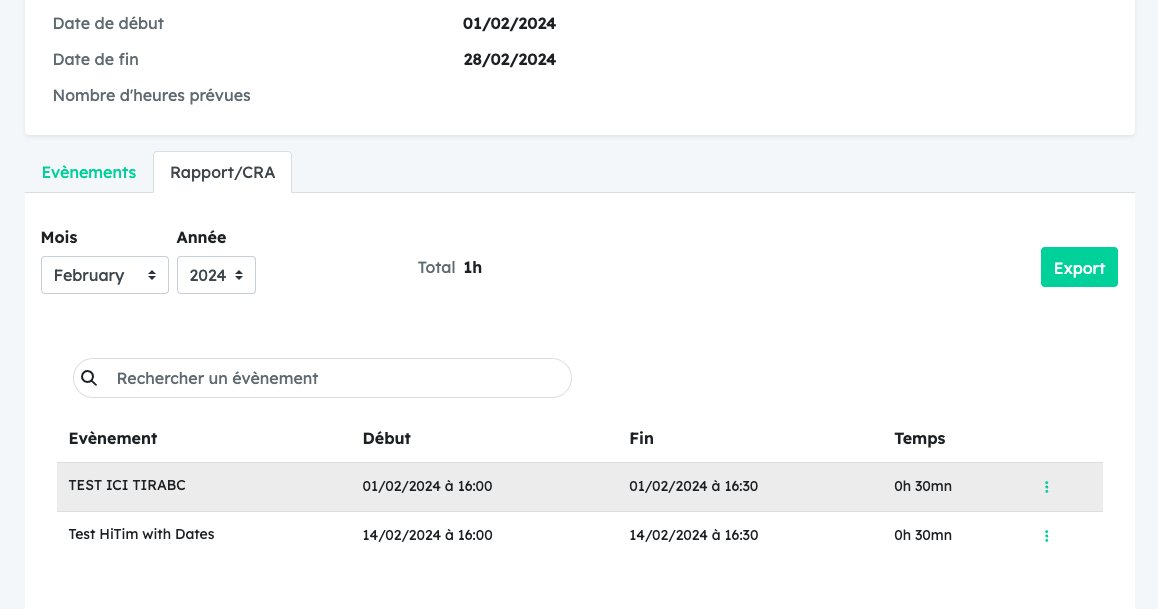Click the Temps column header
Viewport: 1158px width, 609px height.
[x=919, y=438]
